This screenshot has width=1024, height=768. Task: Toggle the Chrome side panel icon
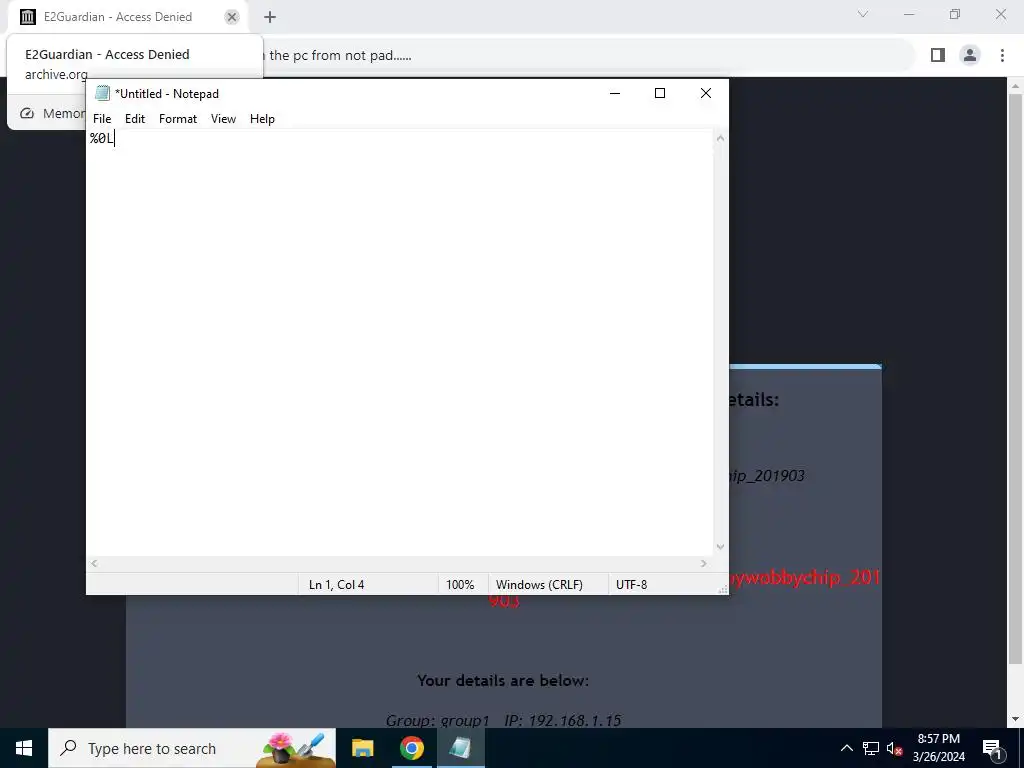coord(938,56)
